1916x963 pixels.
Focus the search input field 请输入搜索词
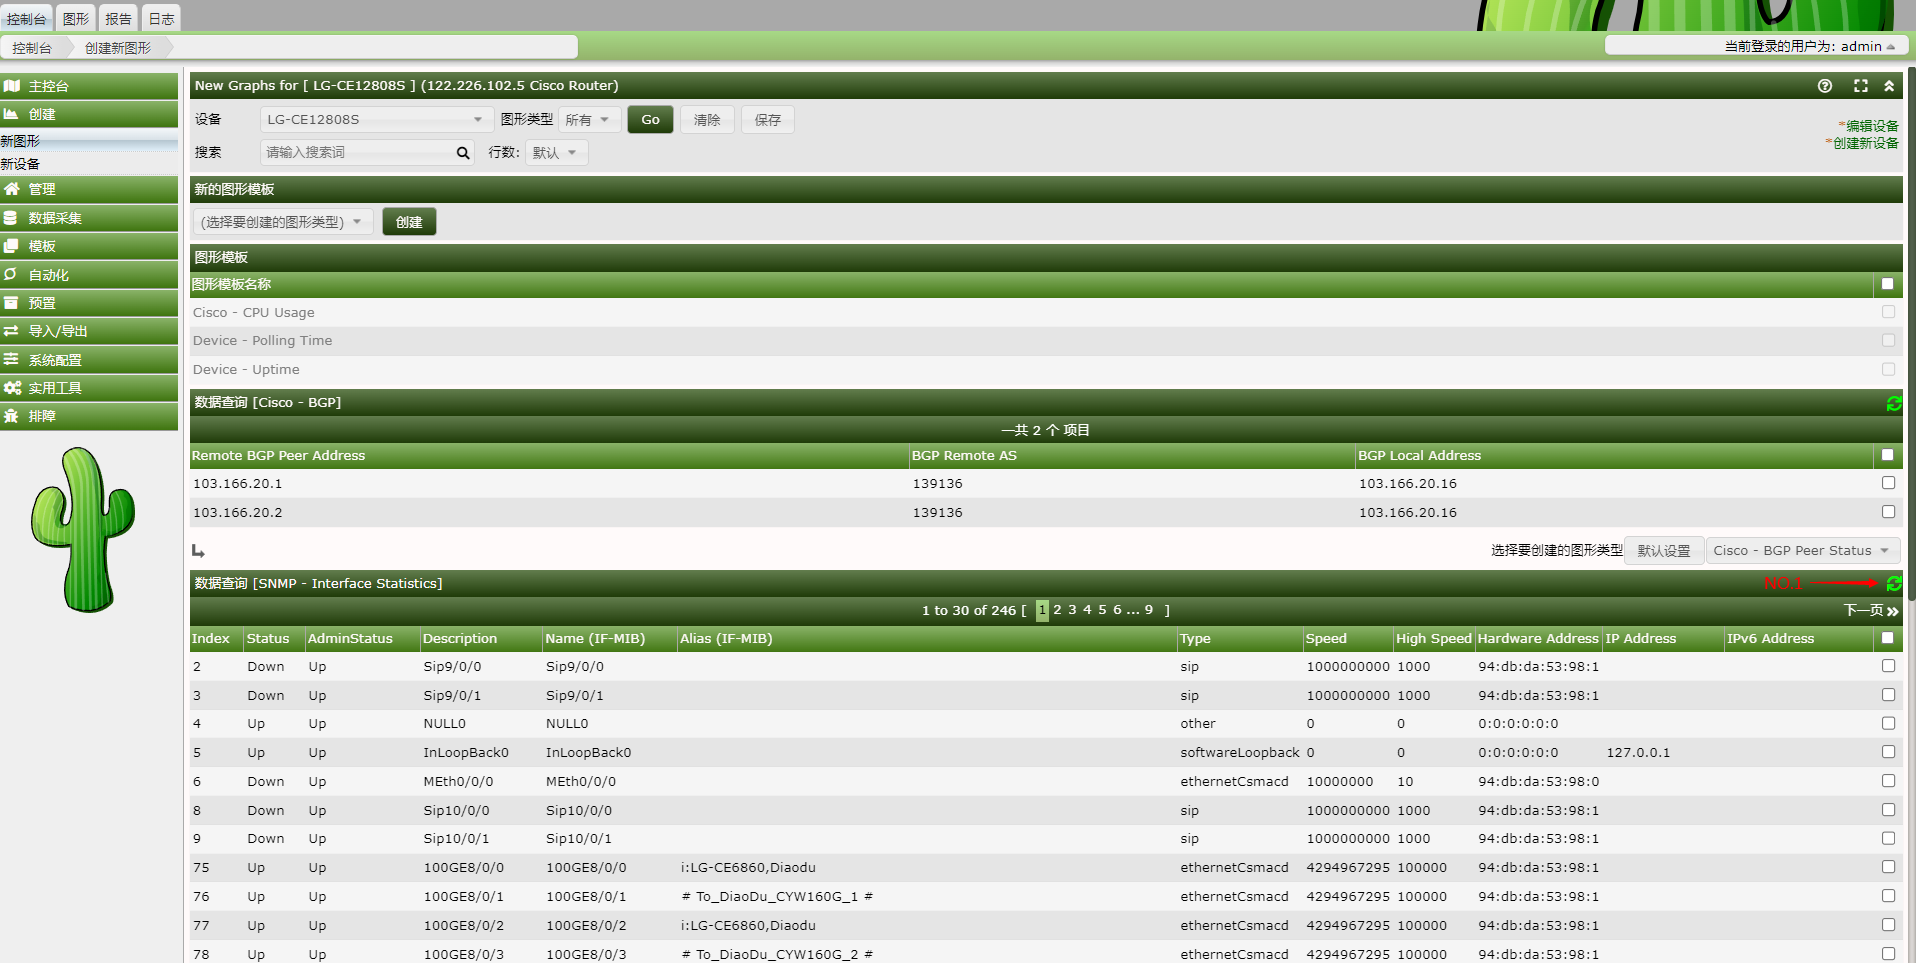pyautogui.click(x=358, y=153)
